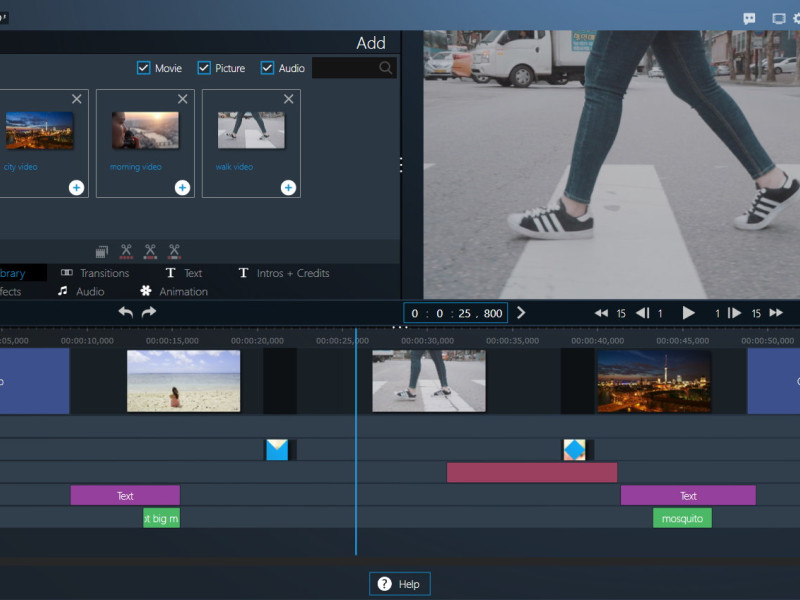Click the 00:00:30,000 ruler mark
The image size is (800, 600).
[428, 340]
